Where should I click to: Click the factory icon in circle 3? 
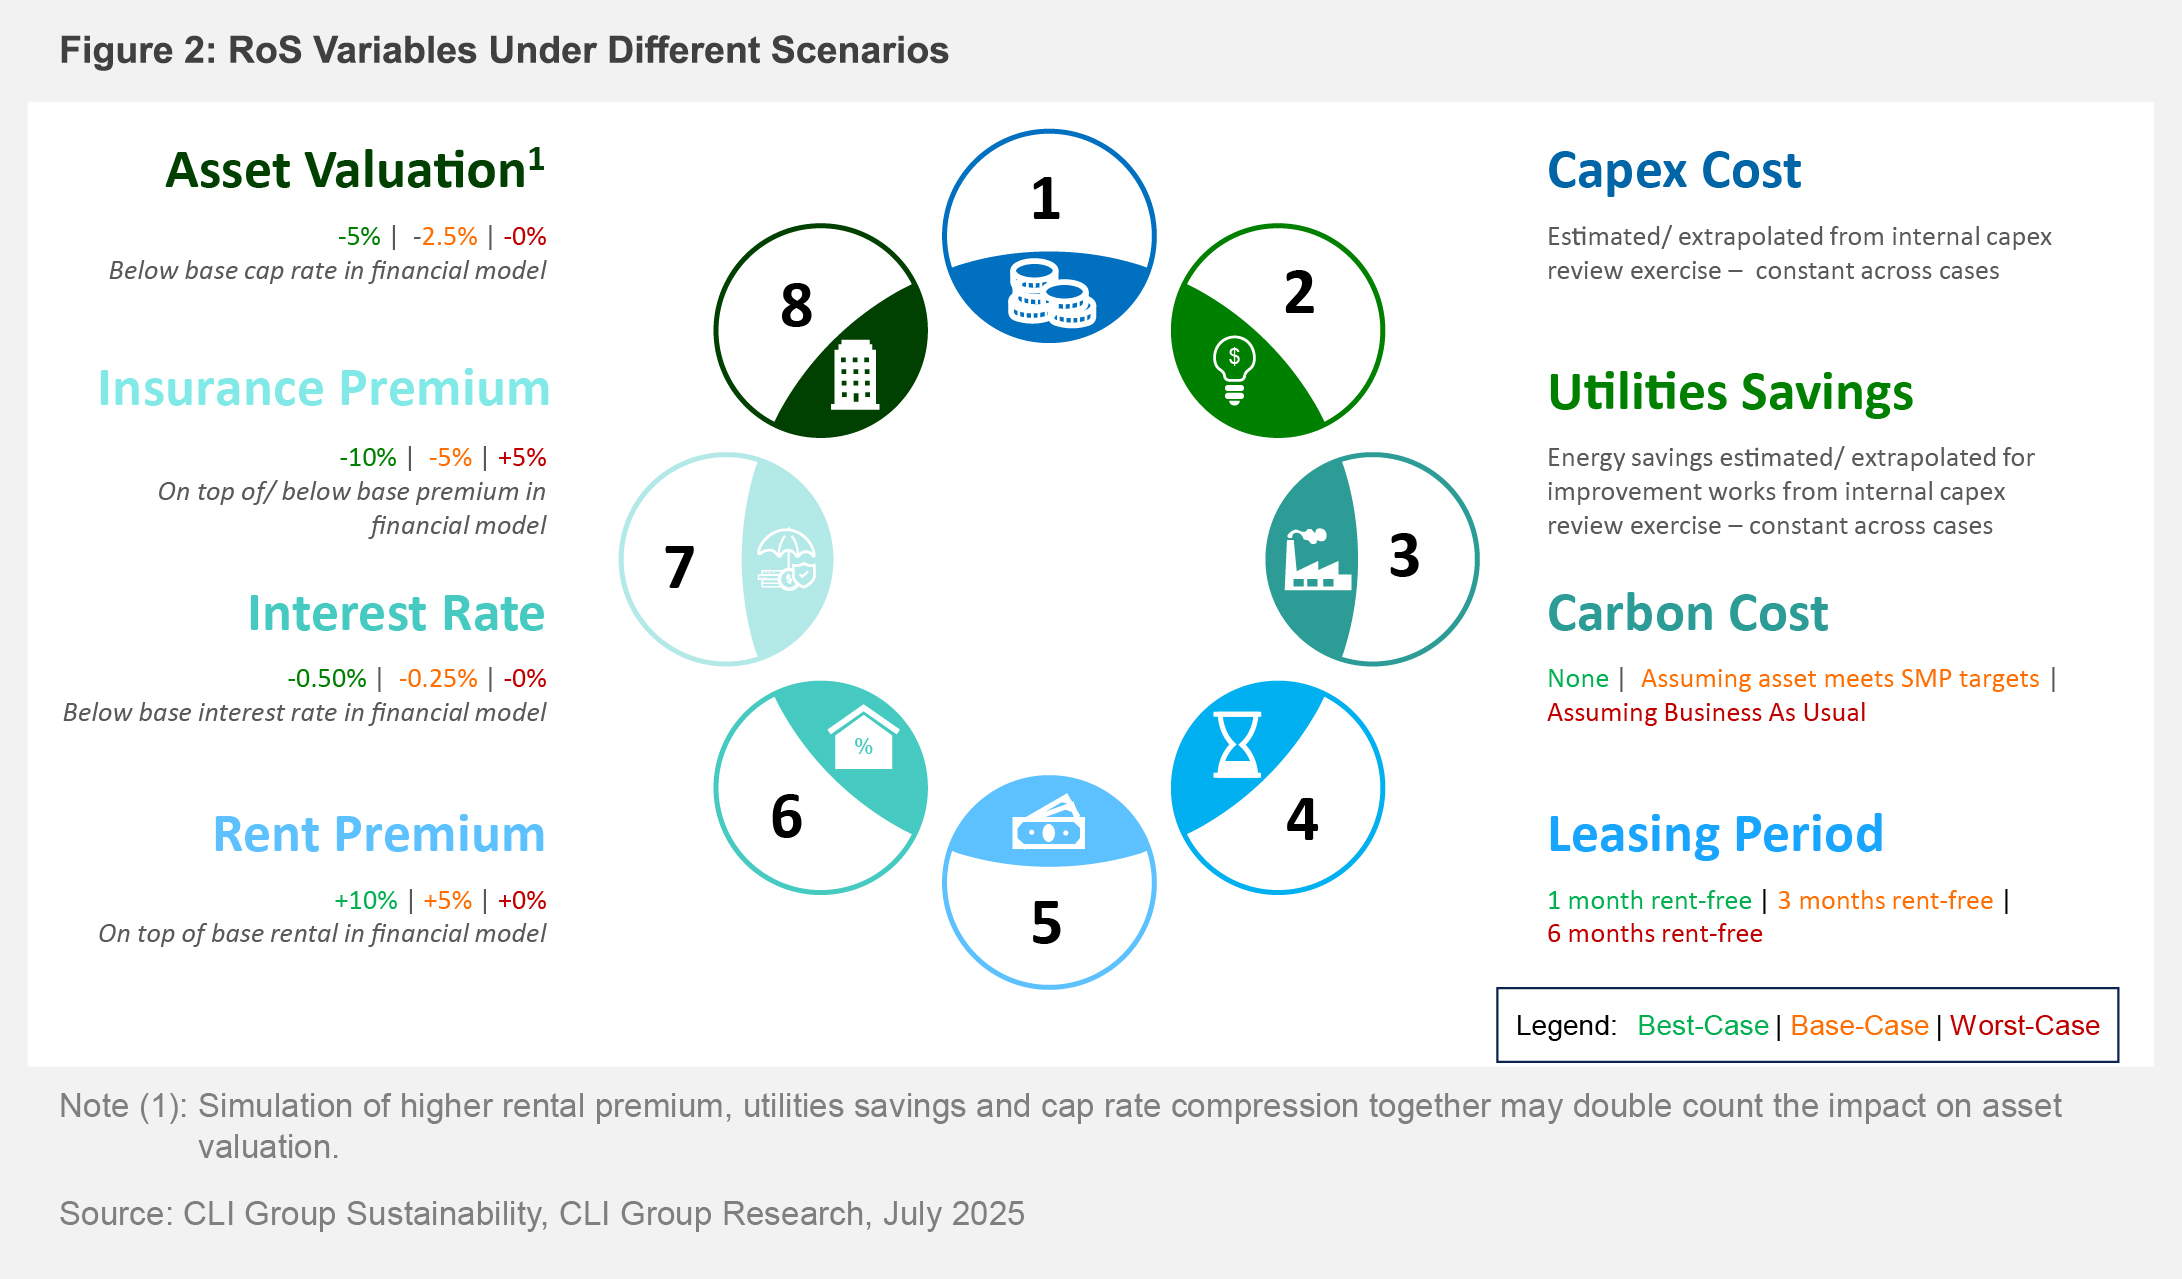pyautogui.click(x=1317, y=559)
